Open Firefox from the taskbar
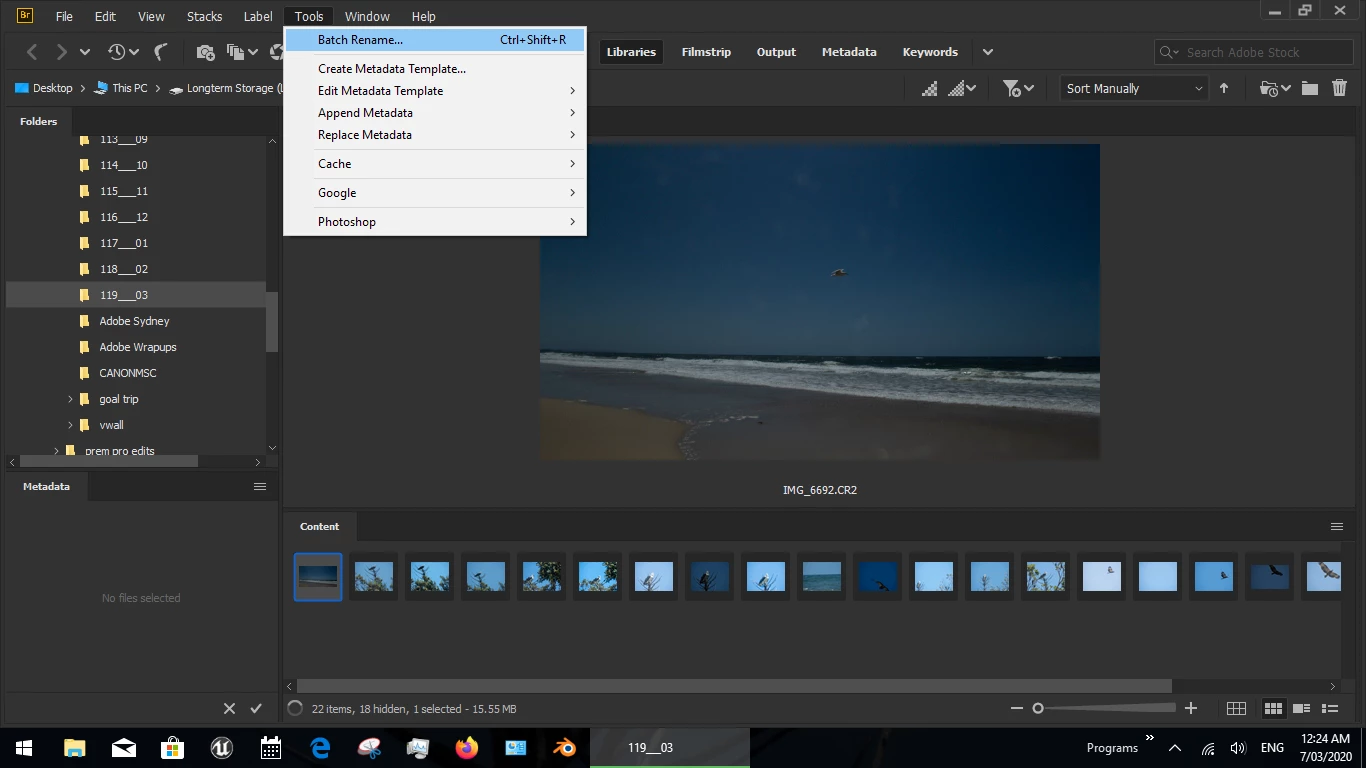This screenshot has width=1366, height=768. coord(467,747)
